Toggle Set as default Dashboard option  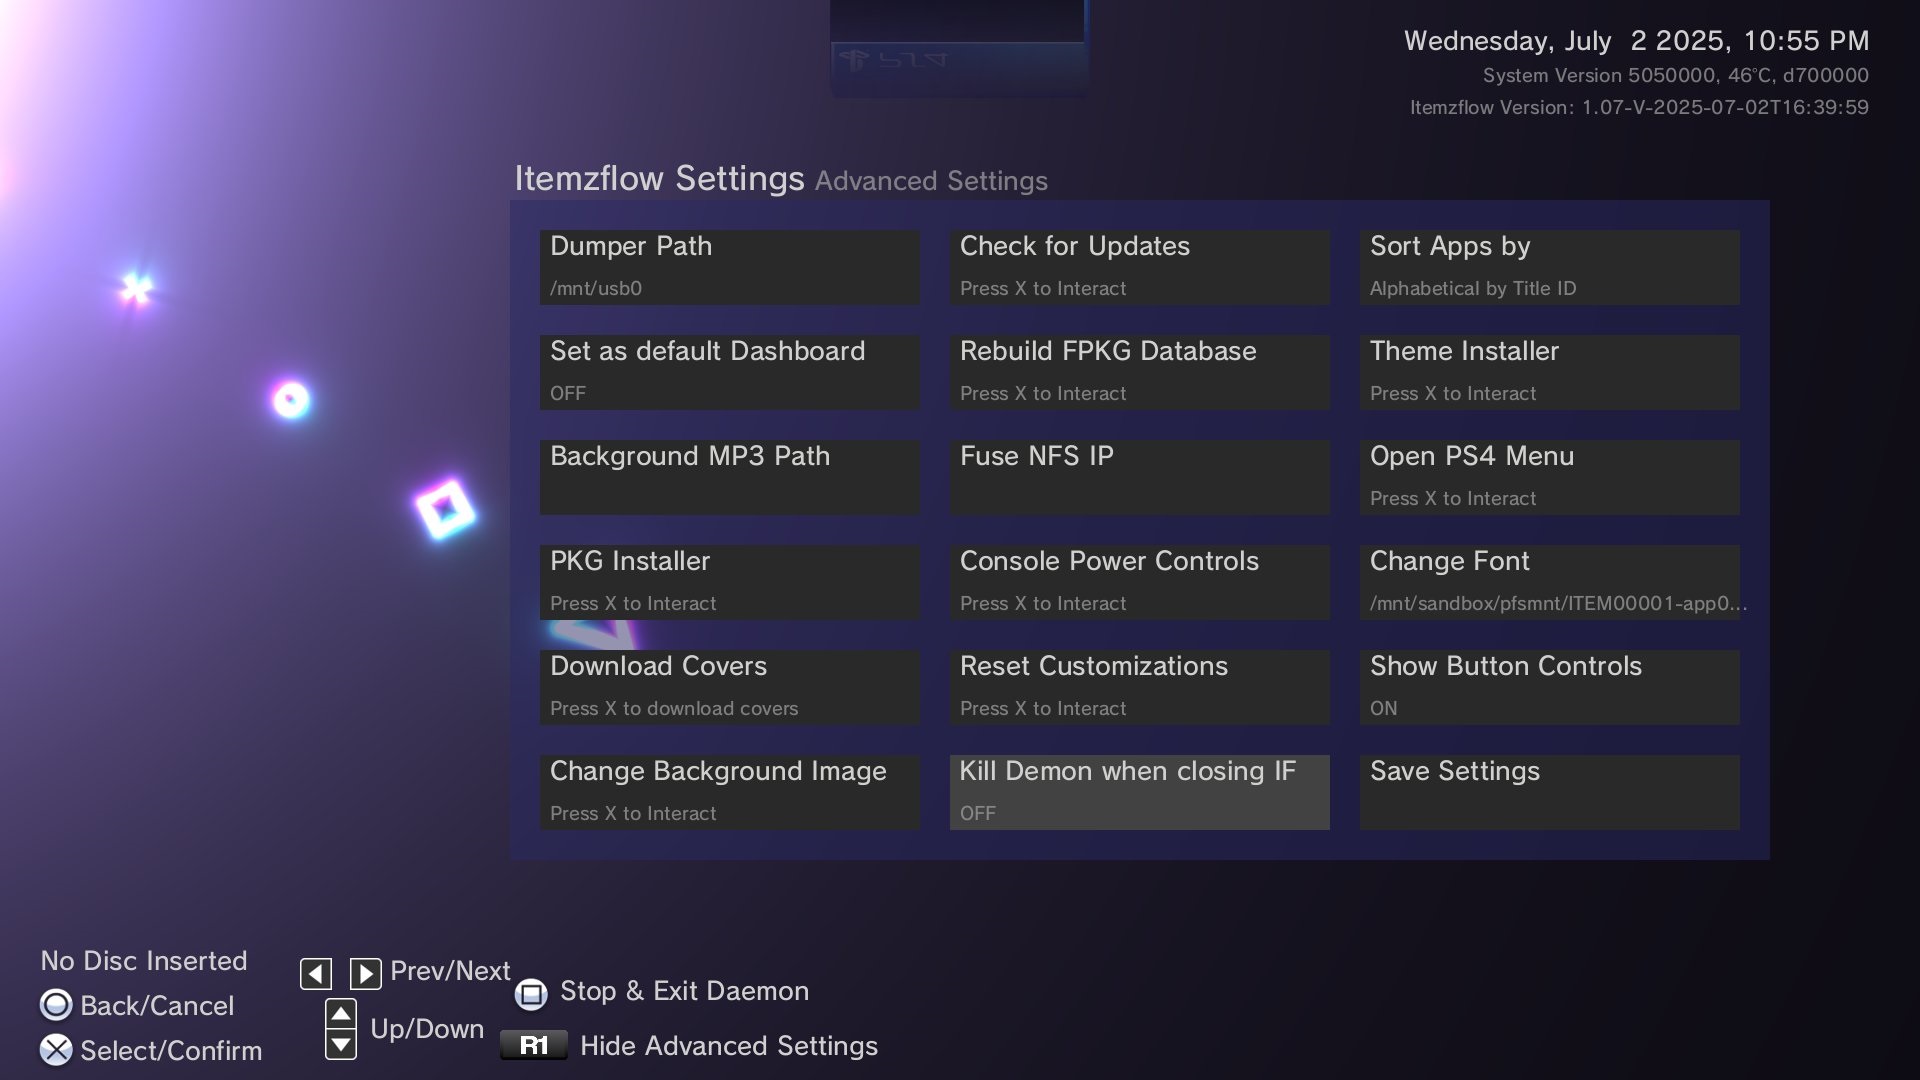point(729,371)
